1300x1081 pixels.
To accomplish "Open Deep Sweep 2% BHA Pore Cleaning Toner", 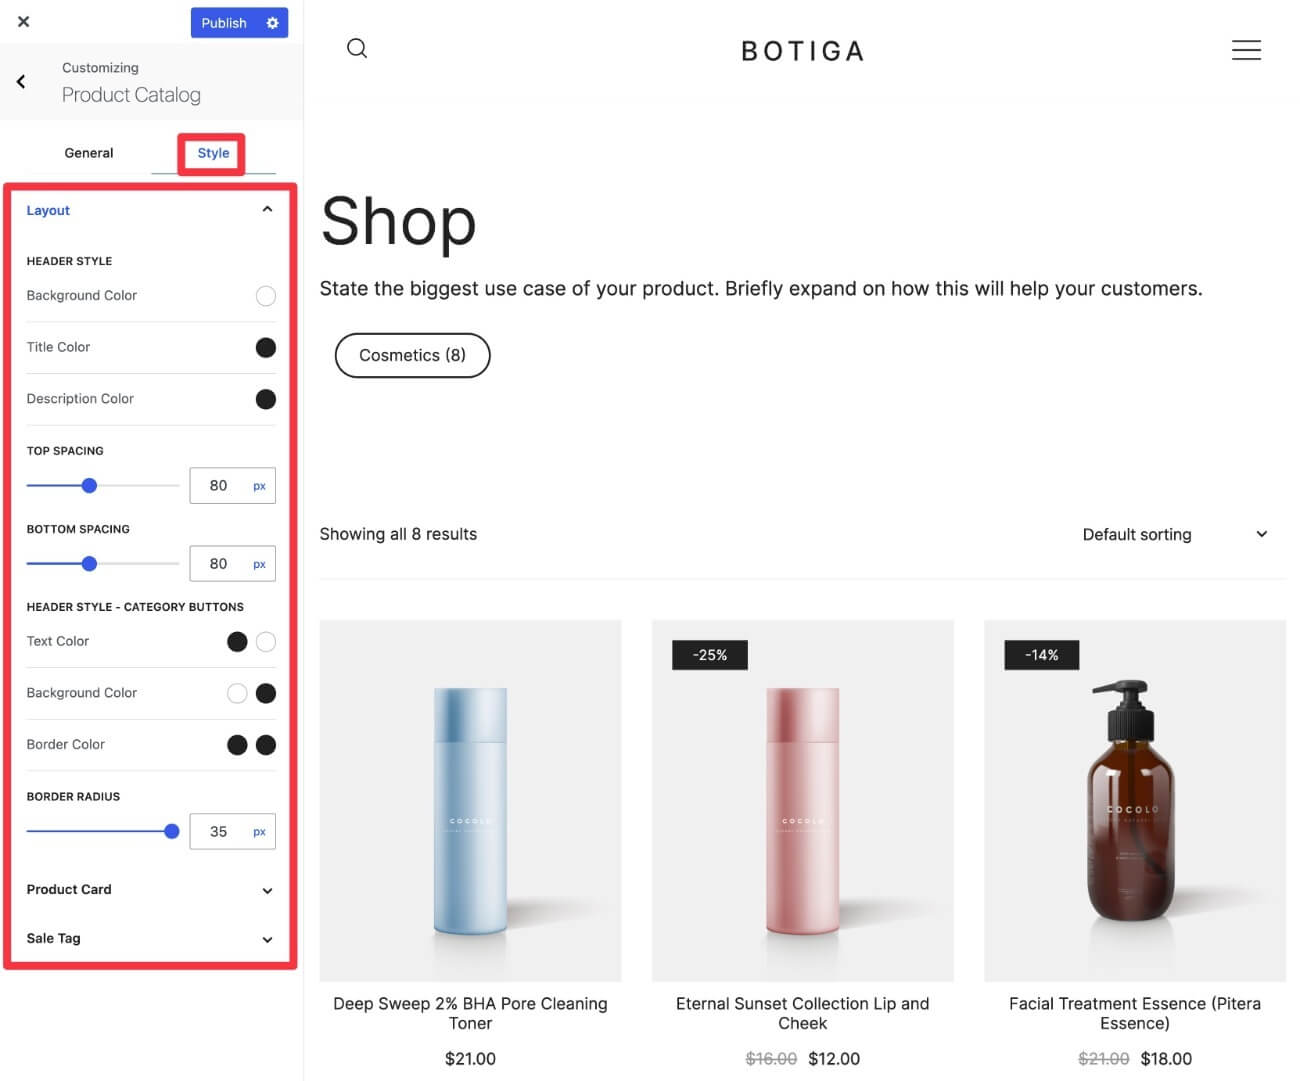I will coord(470,1013).
